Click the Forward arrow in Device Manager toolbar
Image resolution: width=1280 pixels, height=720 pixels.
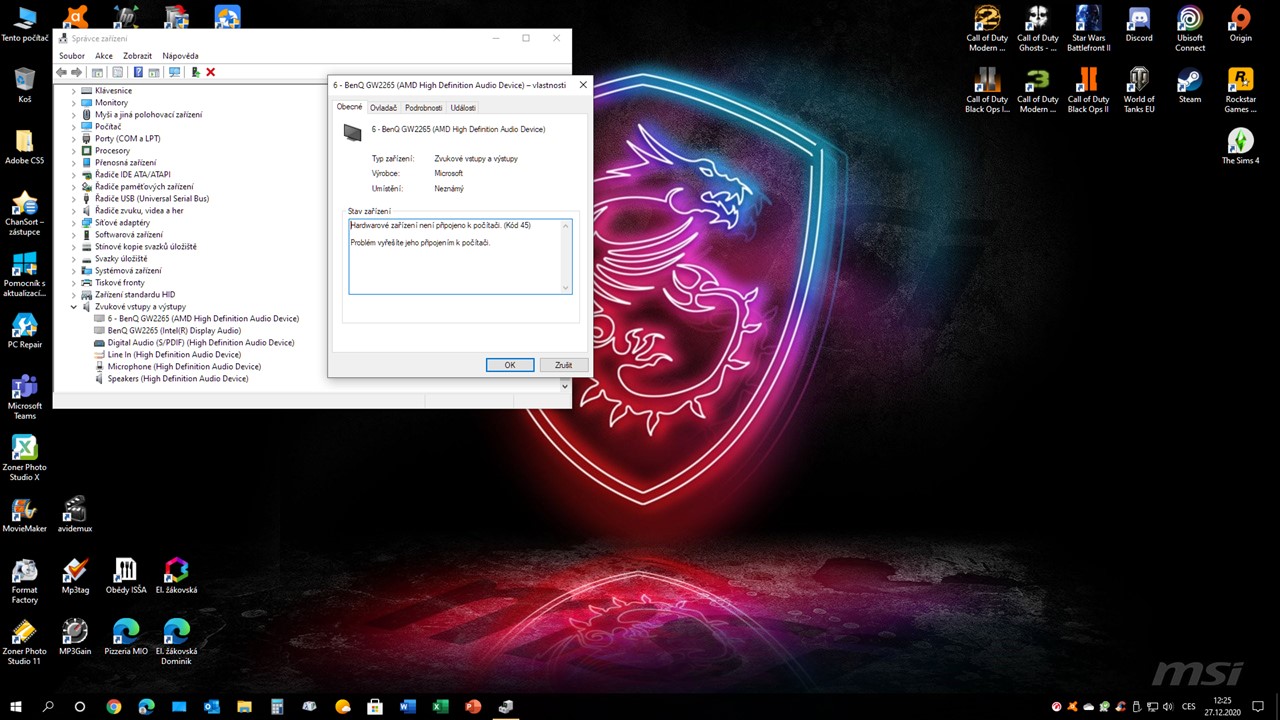[x=76, y=72]
